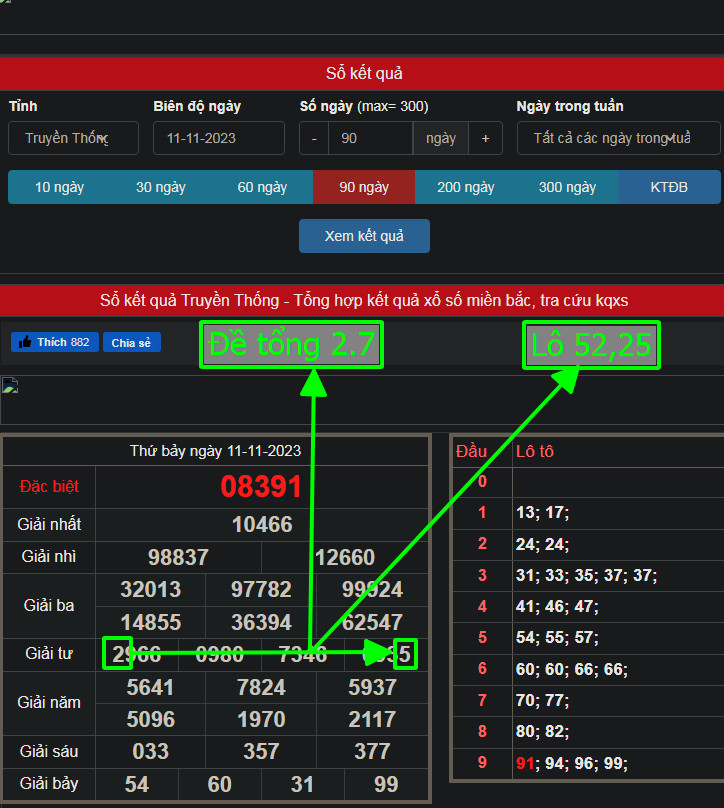Click the Biên độ ngày date field
This screenshot has height=808, width=724.
tap(218, 139)
